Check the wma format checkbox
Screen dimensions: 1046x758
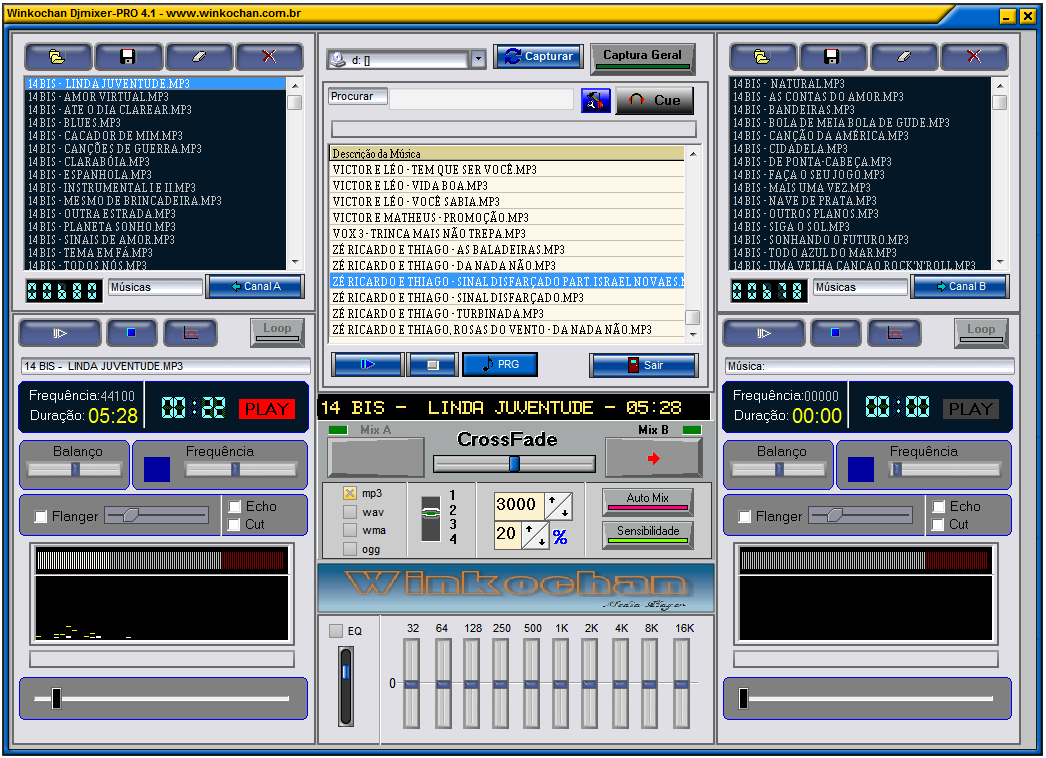point(350,530)
